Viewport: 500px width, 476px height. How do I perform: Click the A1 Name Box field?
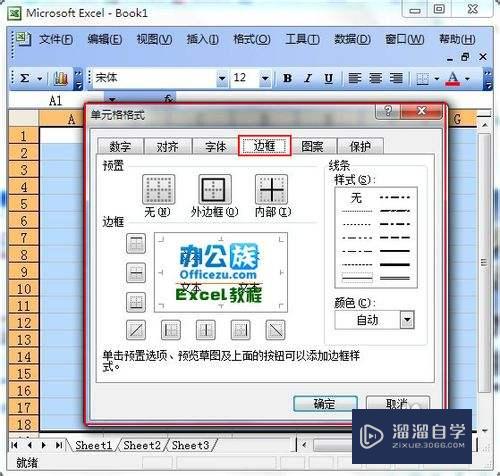point(56,100)
